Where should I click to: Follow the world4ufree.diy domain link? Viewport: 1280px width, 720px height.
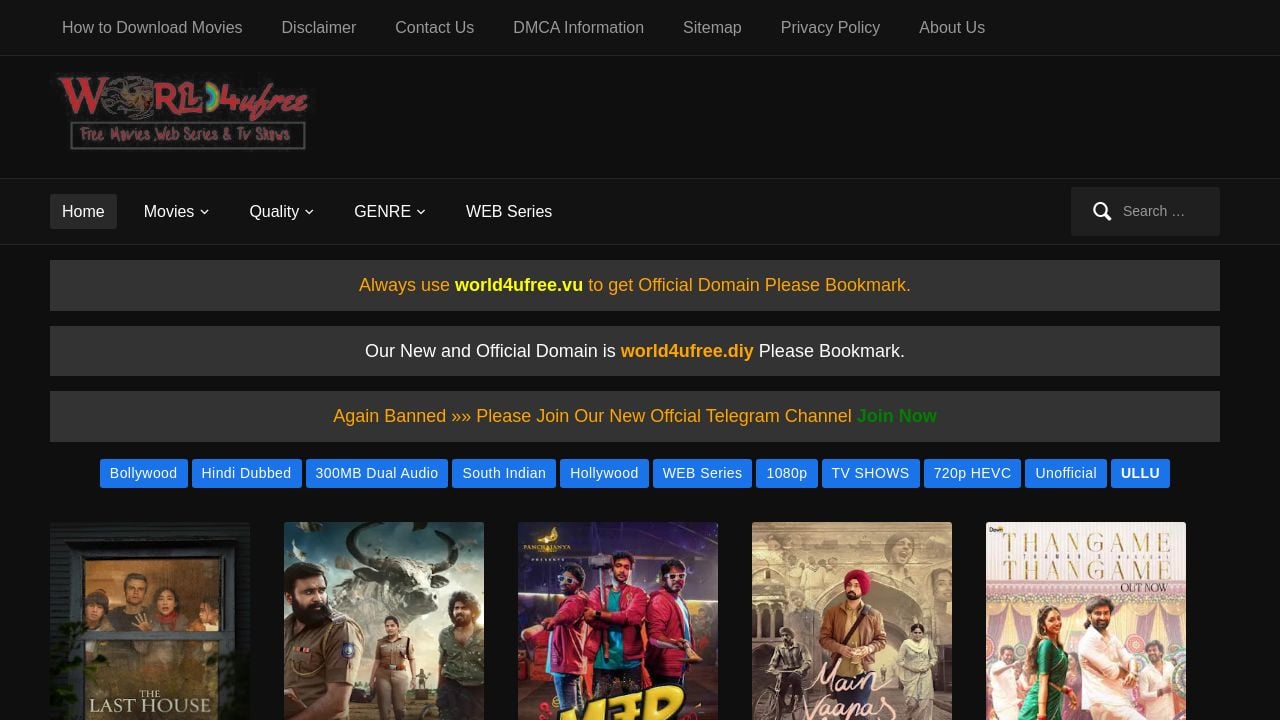tap(687, 351)
